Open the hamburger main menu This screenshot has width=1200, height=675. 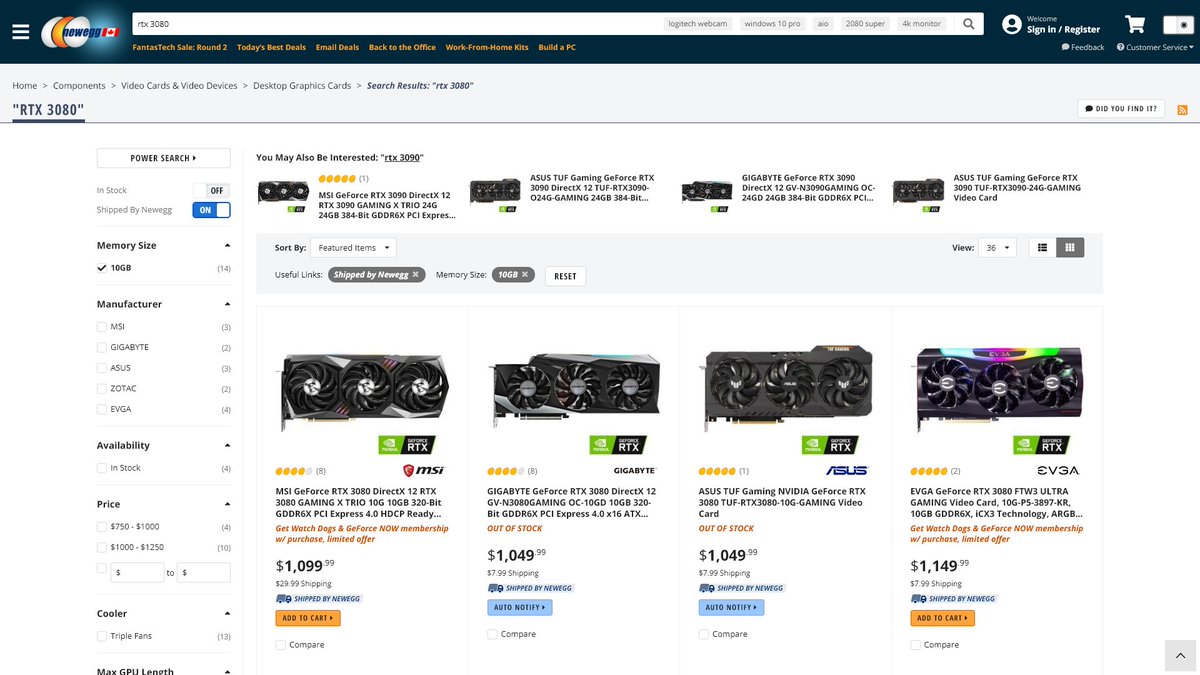[21, 31]
